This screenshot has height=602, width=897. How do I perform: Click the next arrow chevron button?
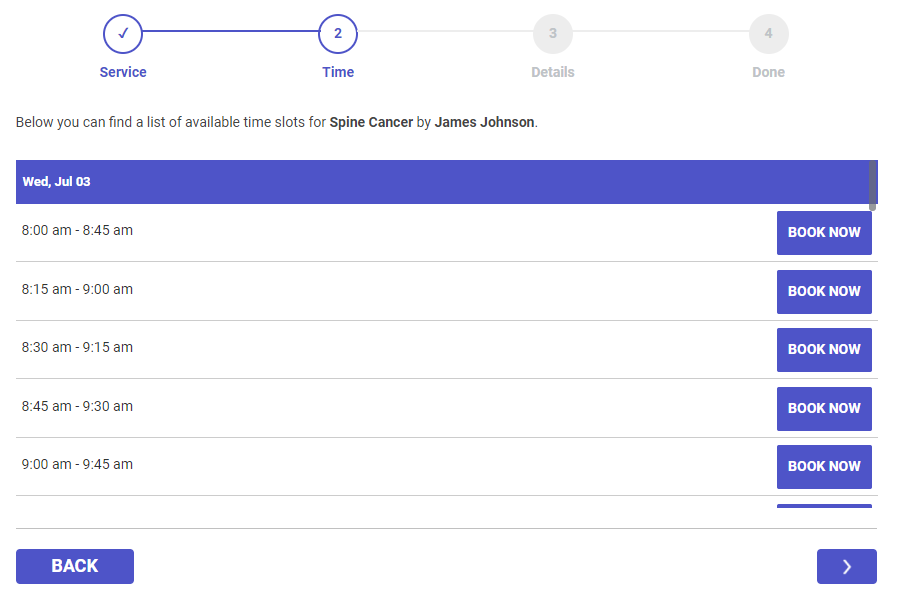846,566
